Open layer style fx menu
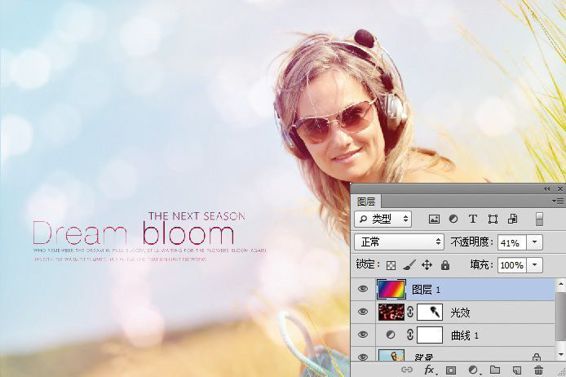The image size is (566, 377). [429, 370]
